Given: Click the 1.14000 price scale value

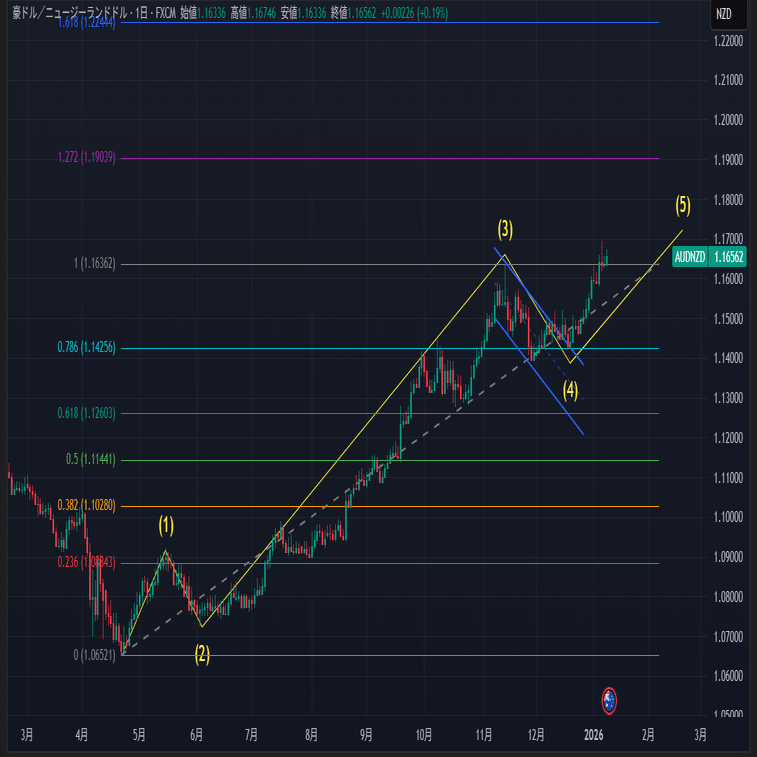Looking at the screenshot, I should click(728, 358).
